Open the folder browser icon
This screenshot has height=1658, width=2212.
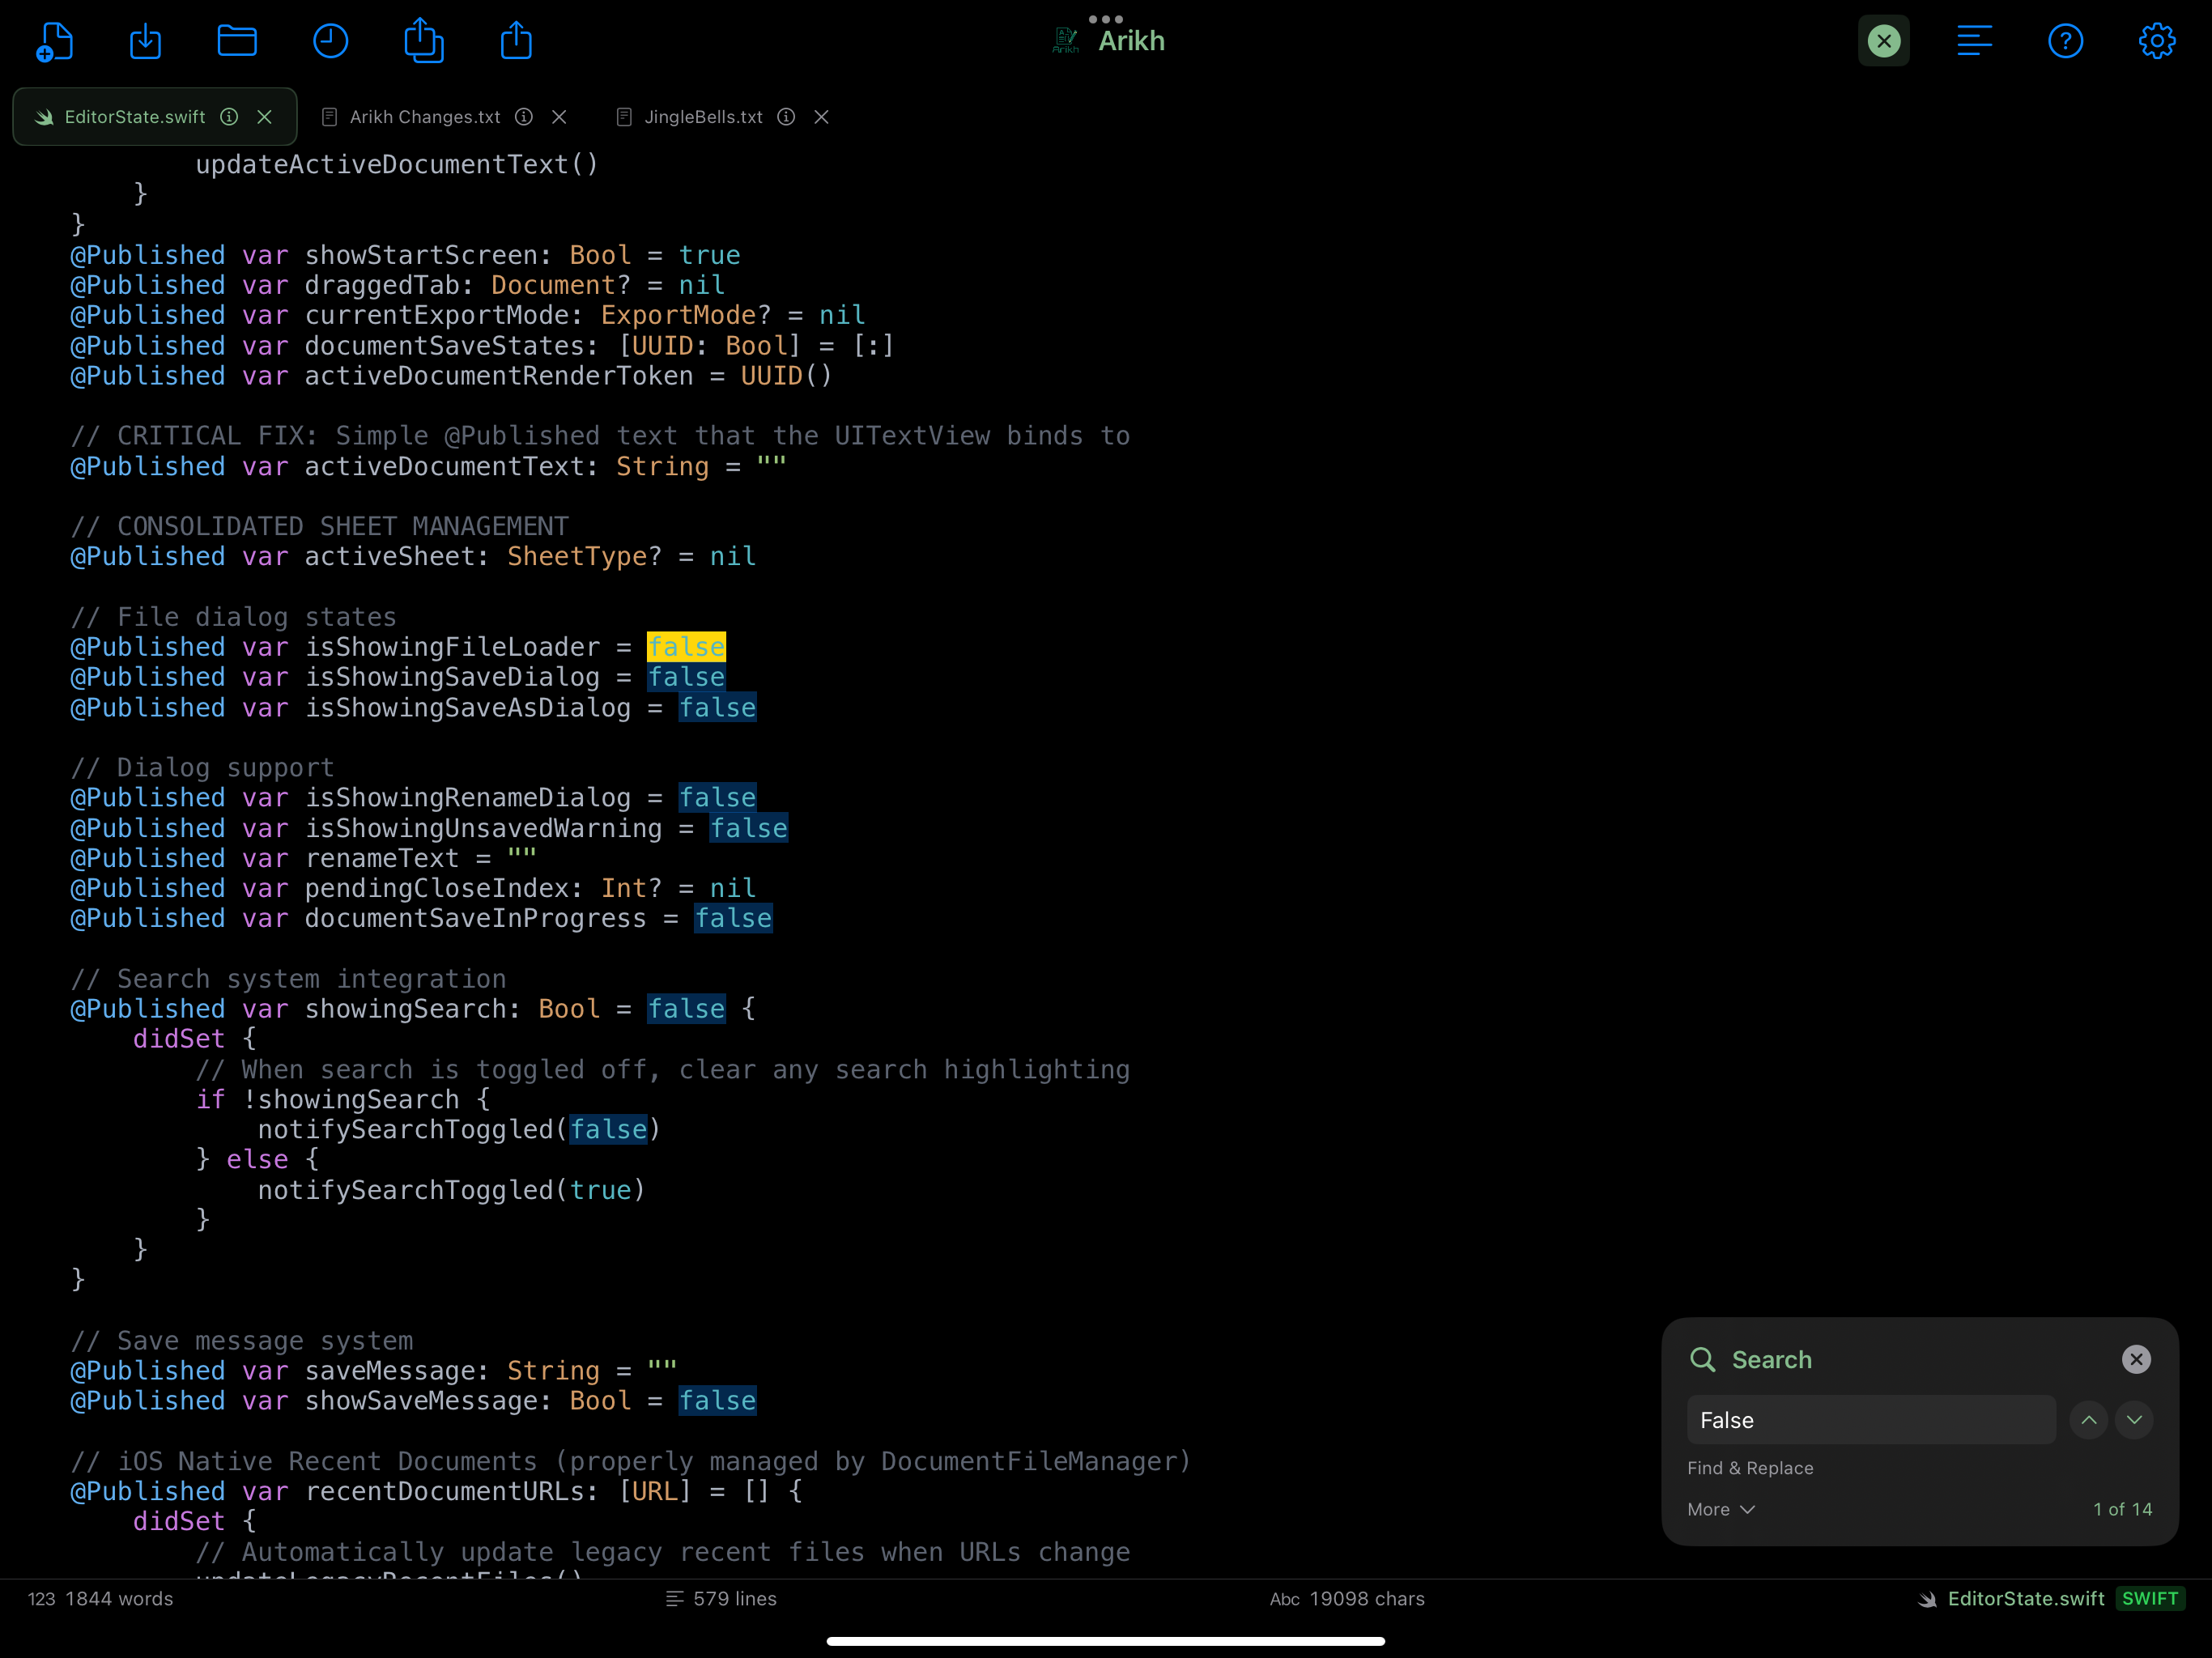tap(237, 41)
